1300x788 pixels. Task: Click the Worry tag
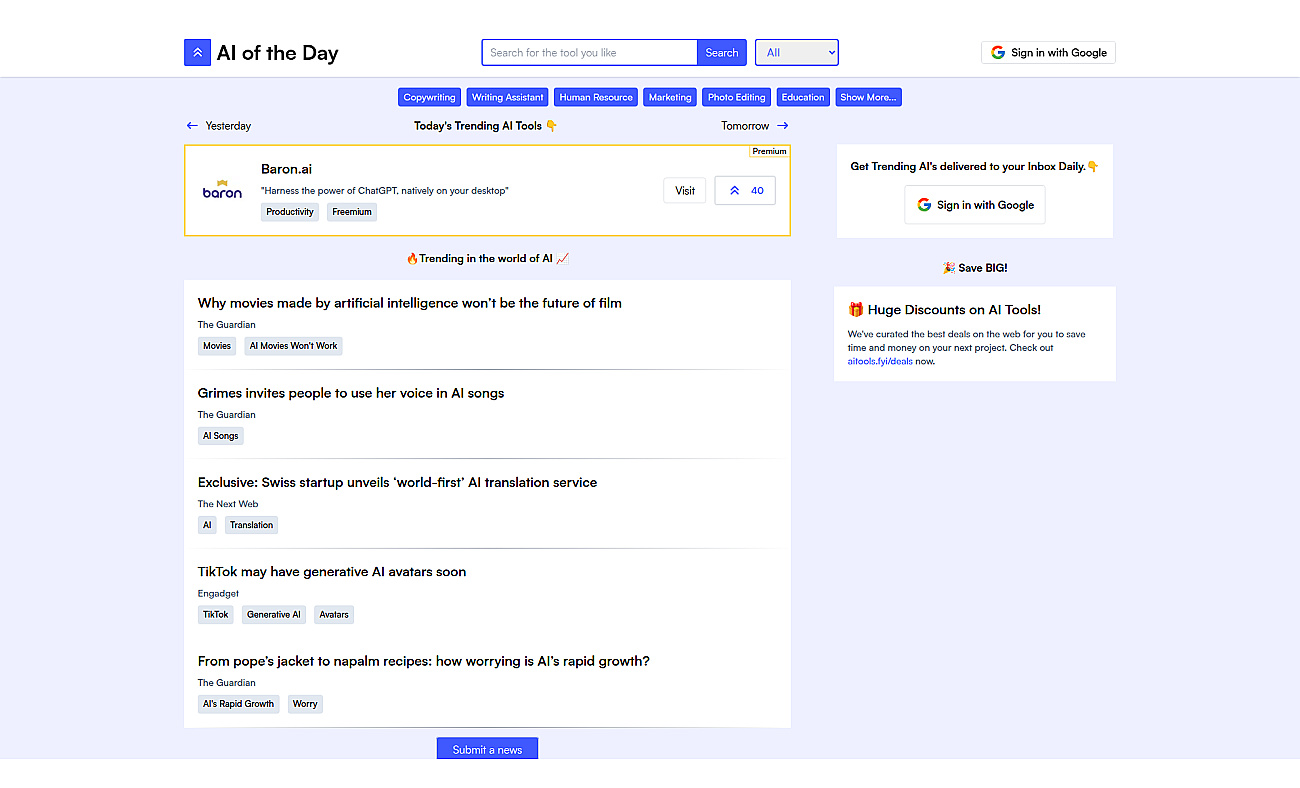305,704
